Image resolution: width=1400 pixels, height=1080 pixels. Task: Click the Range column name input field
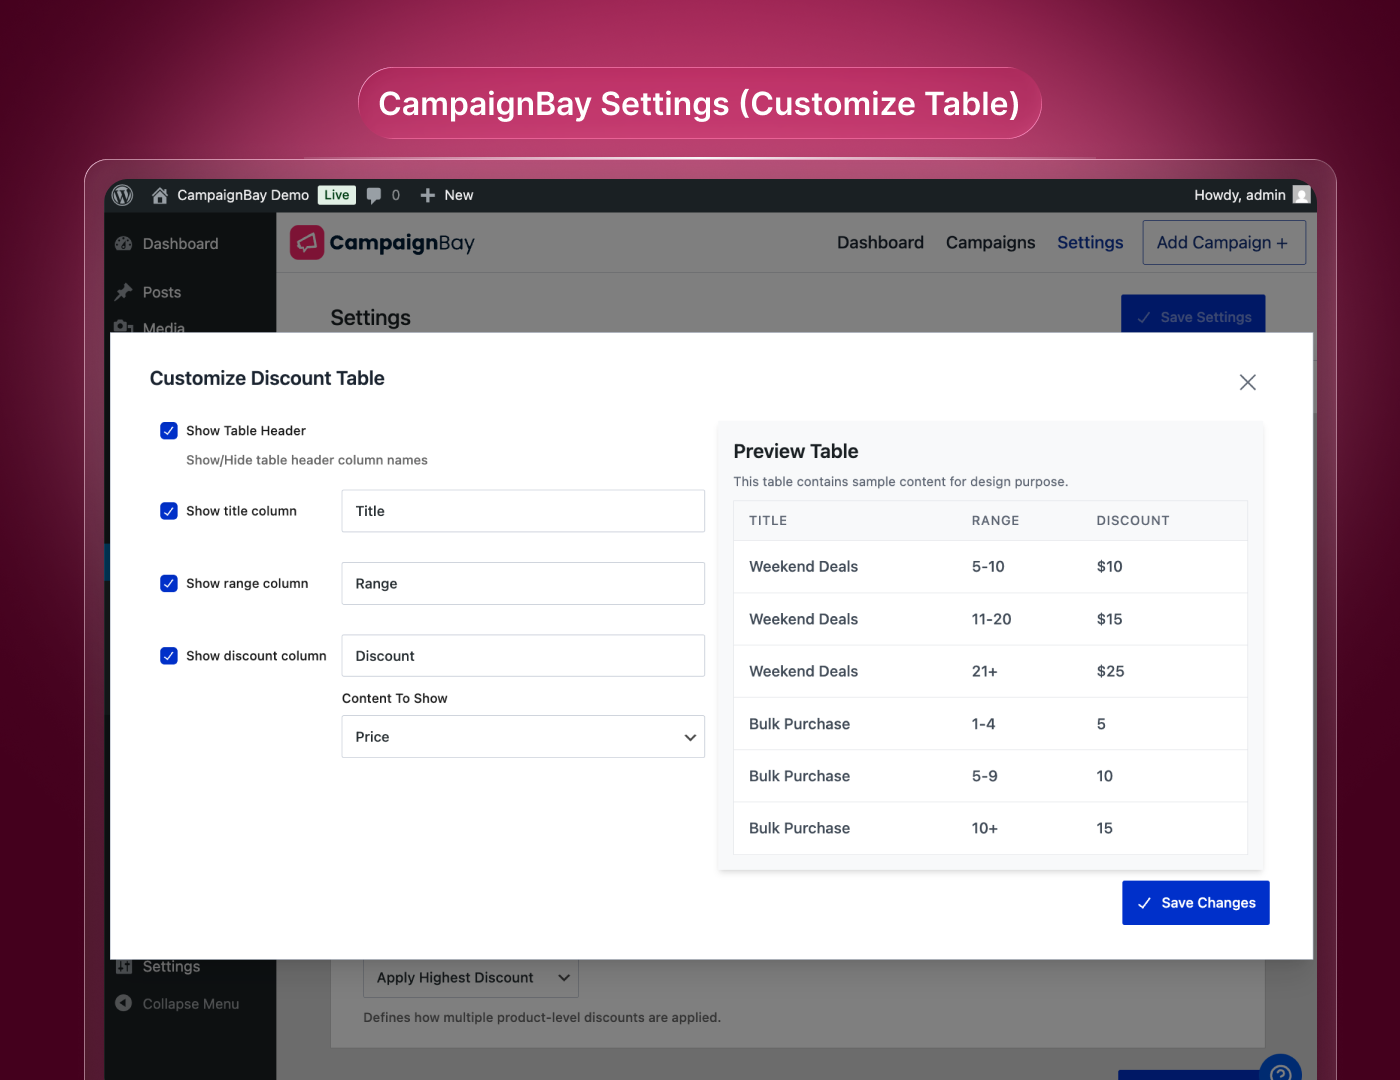(x=523, y=584)
